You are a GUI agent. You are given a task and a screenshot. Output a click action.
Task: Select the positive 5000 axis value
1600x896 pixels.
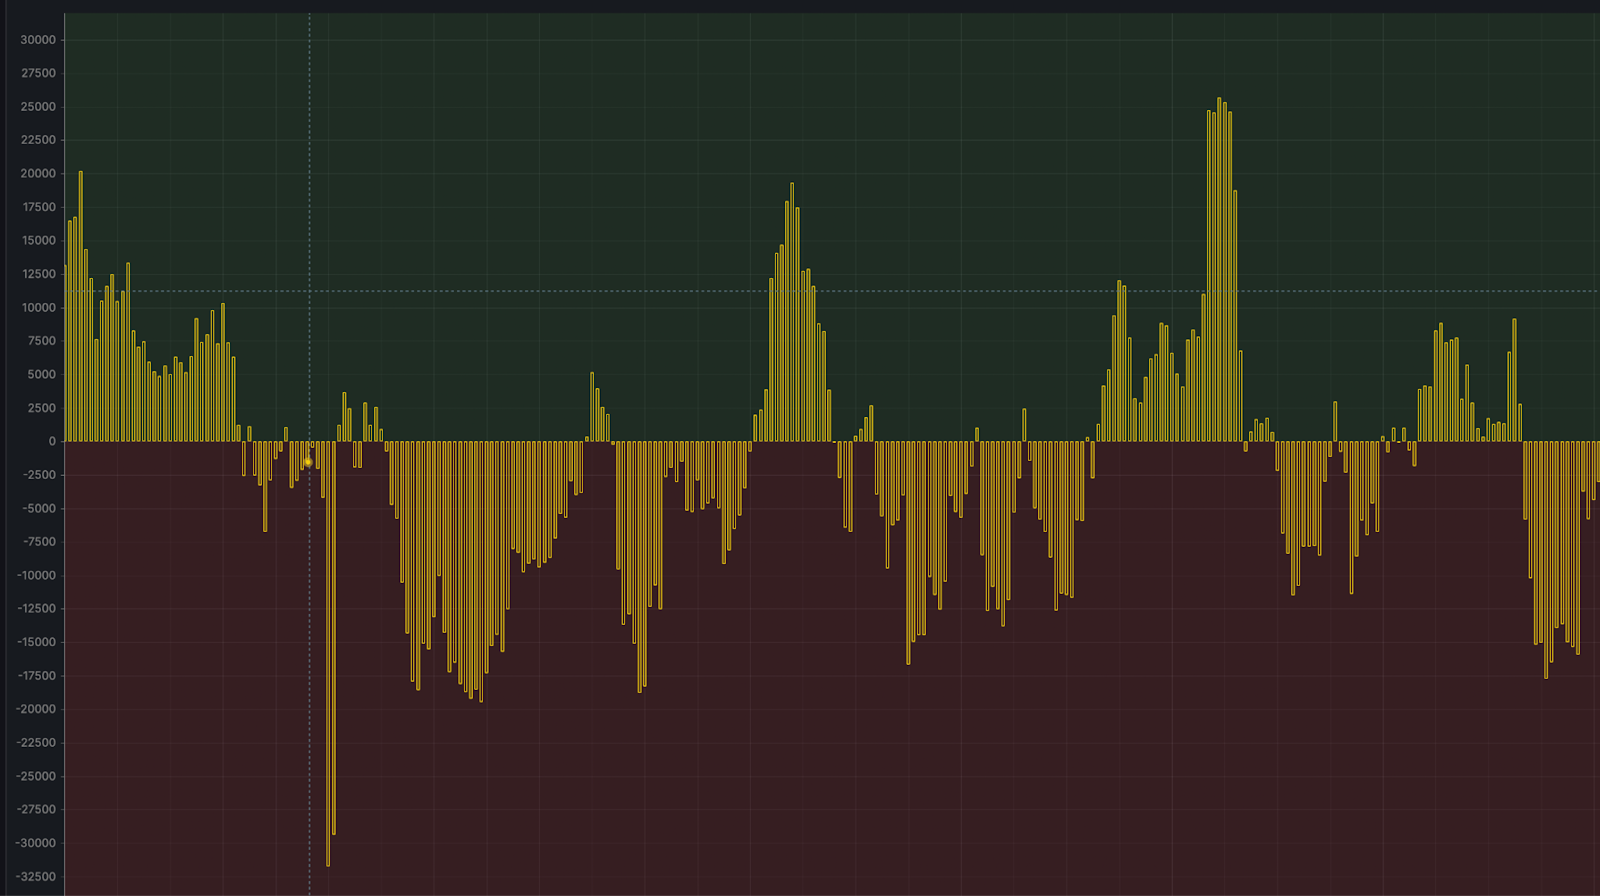[41, 375]
